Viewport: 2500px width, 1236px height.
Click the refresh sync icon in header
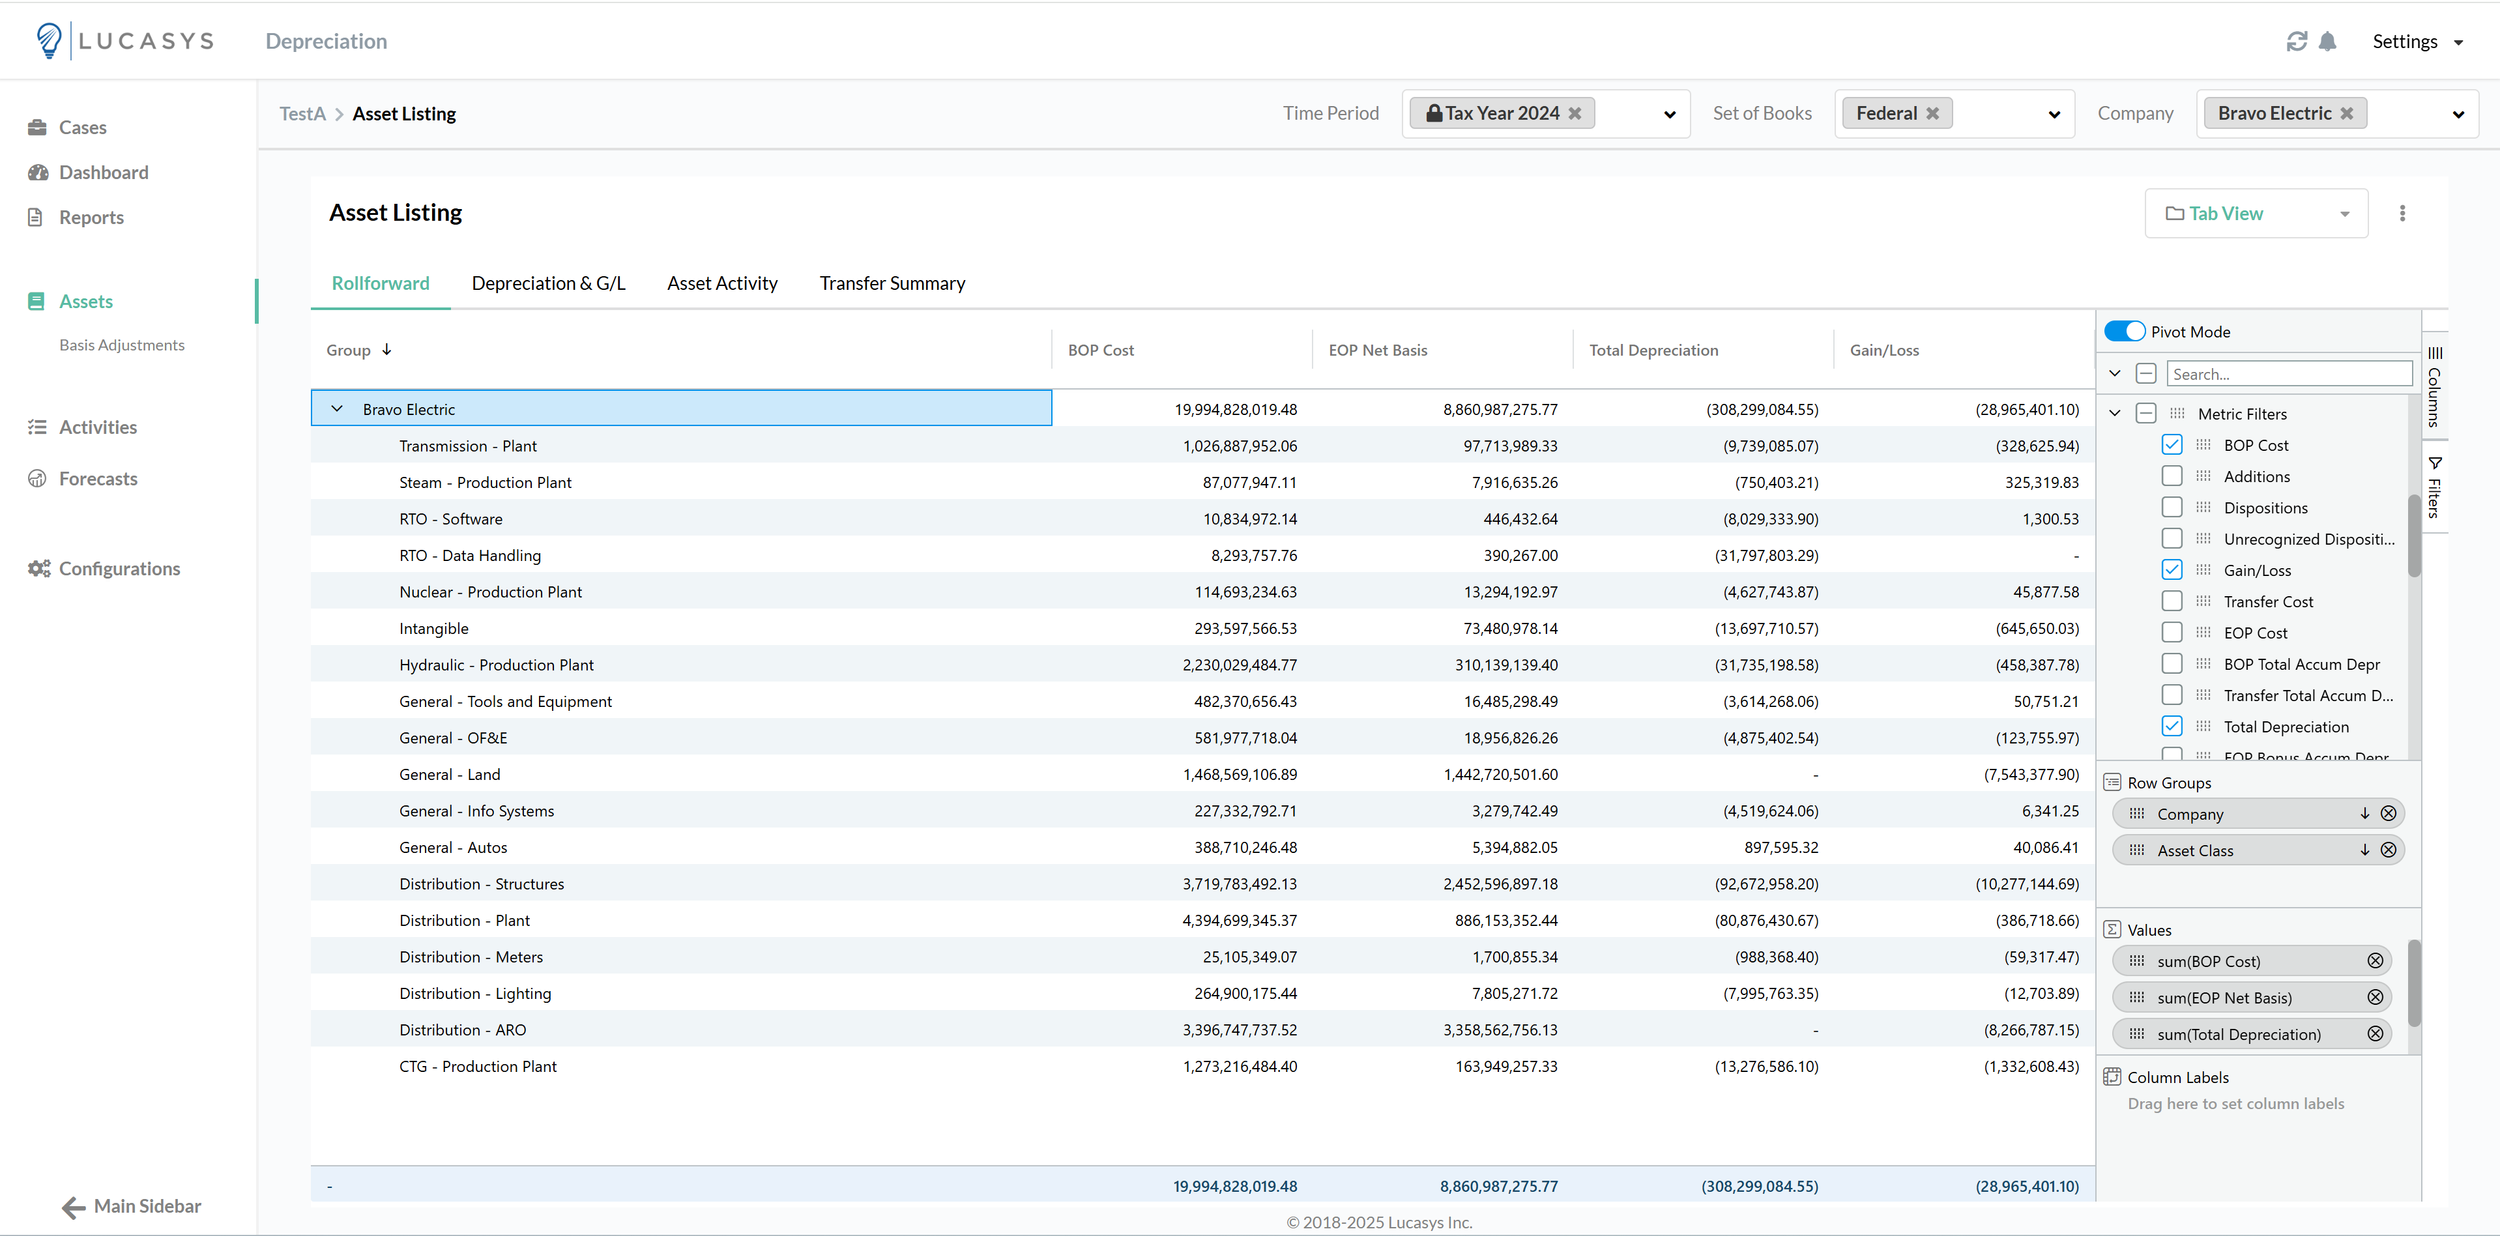coord(2296,41)
